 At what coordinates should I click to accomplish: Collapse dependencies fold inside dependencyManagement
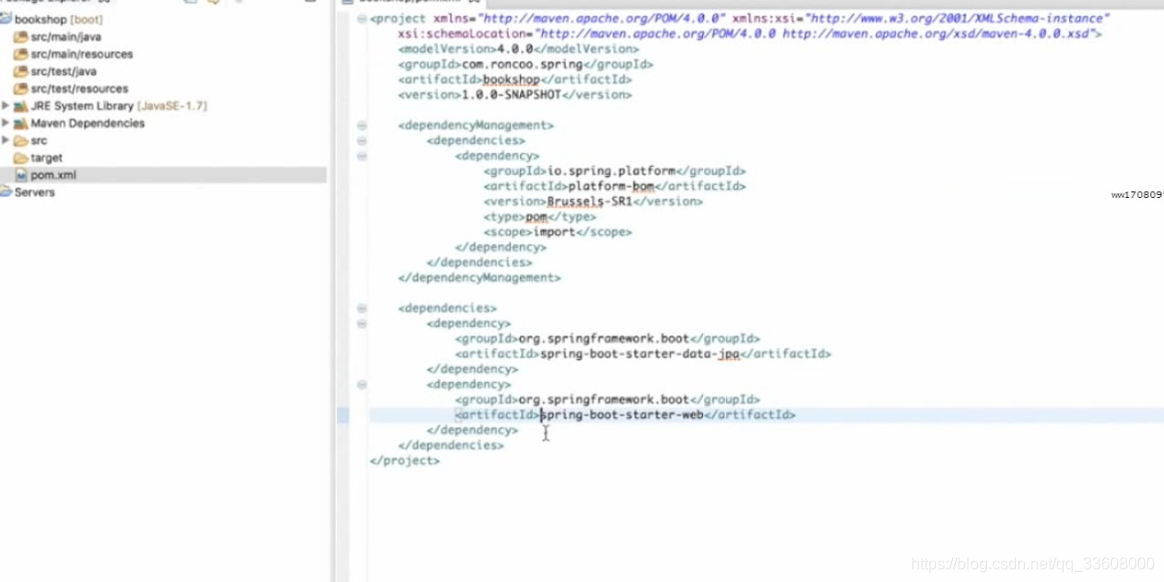click(362, 140)
